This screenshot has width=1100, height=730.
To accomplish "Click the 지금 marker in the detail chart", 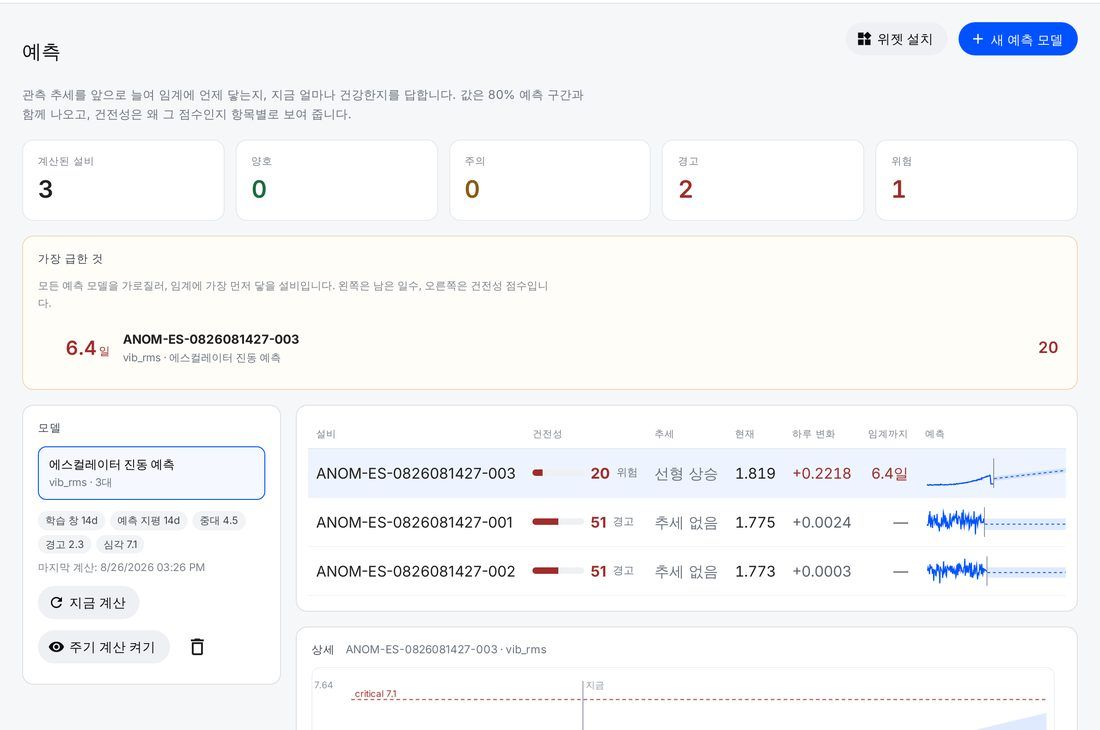I will tap(595, 685).
